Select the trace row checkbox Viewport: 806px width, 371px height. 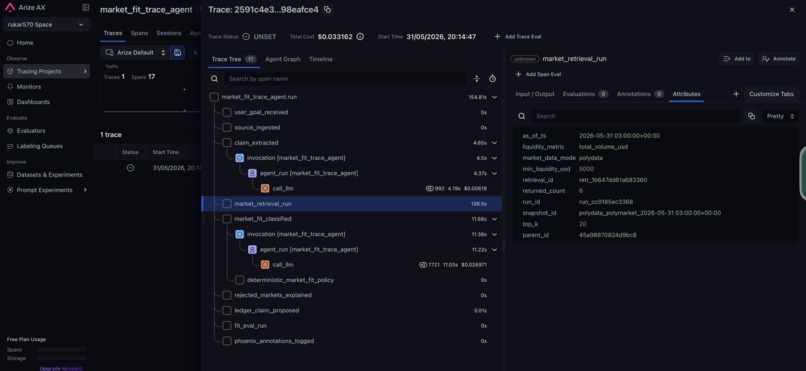(104, 168)
